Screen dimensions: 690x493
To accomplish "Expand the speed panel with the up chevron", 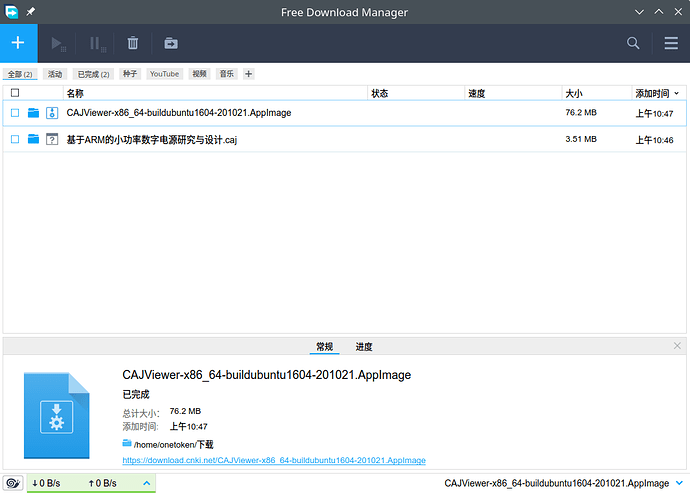I will click(147, 483).
